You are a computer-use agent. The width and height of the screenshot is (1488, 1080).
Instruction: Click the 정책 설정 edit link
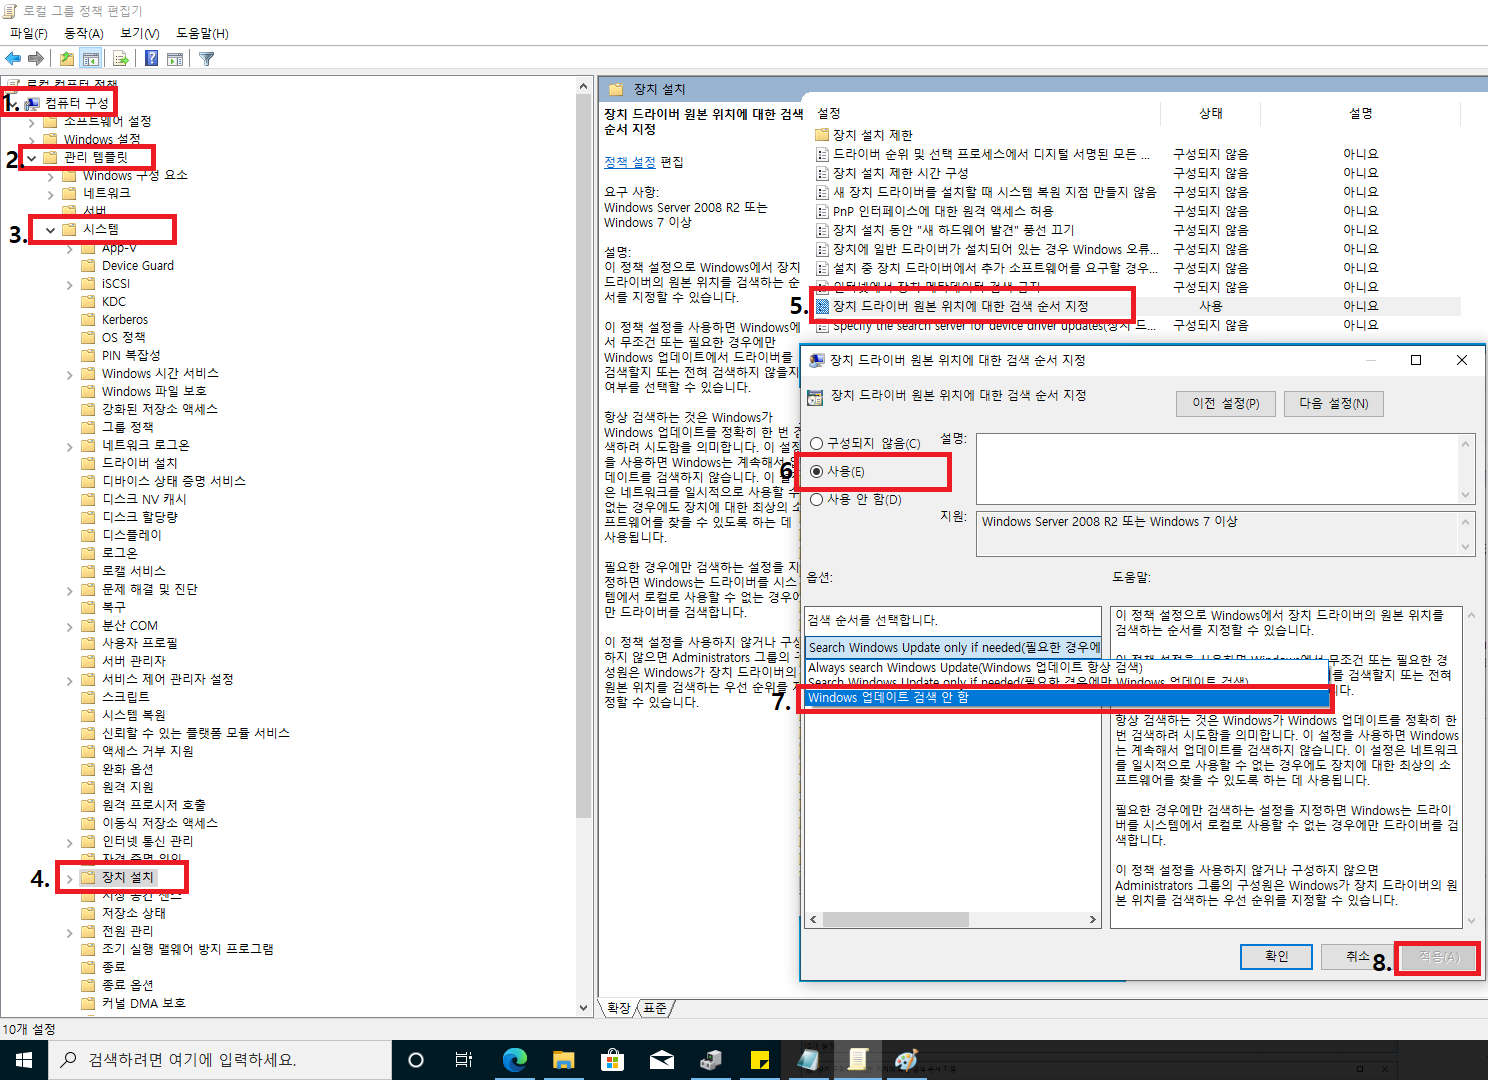pyautogui.click(x=630, y=162)
